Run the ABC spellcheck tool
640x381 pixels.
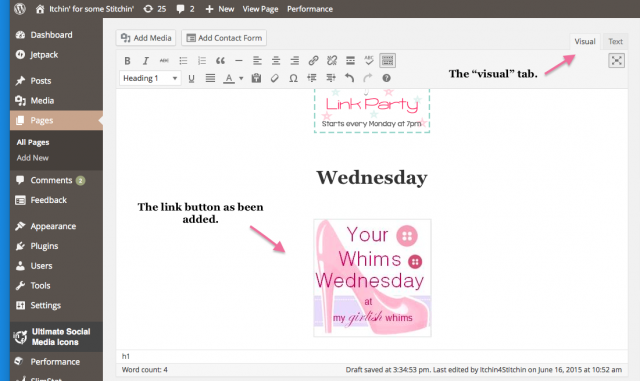tap(369, 61)
